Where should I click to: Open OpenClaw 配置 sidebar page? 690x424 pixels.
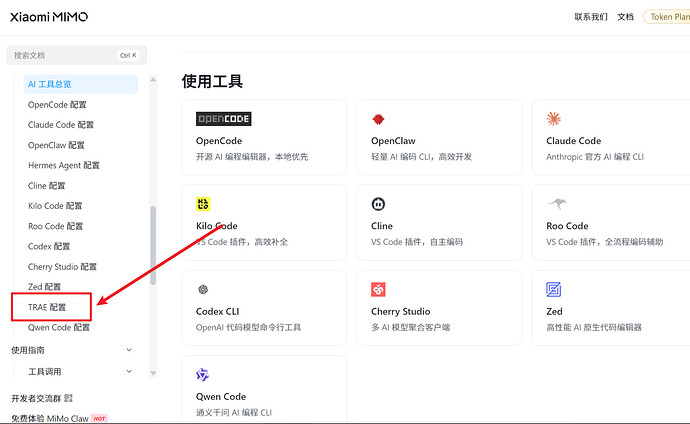click(x=56, y=145)
